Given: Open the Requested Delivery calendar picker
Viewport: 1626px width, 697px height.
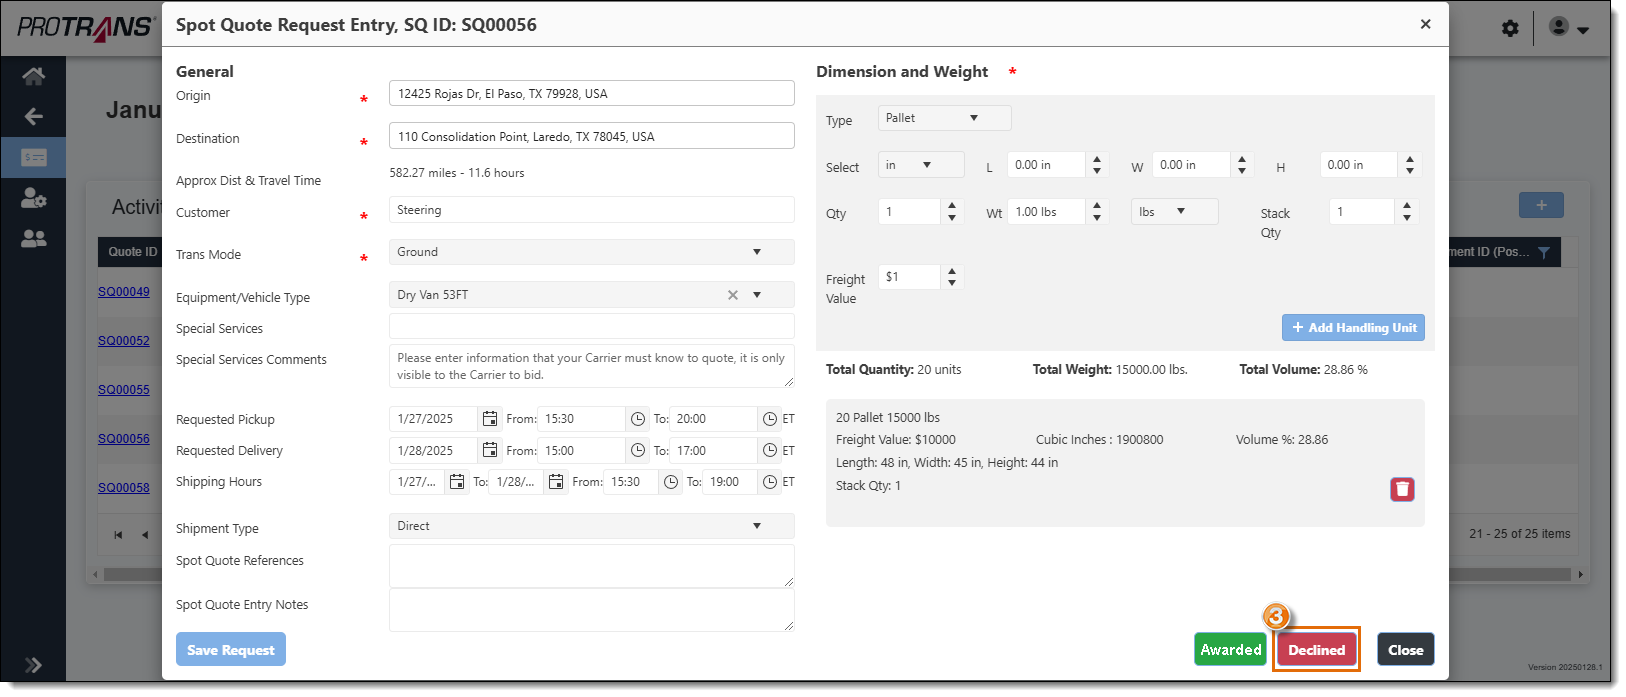Looking at the screenshot, I should tap(489, 450).
